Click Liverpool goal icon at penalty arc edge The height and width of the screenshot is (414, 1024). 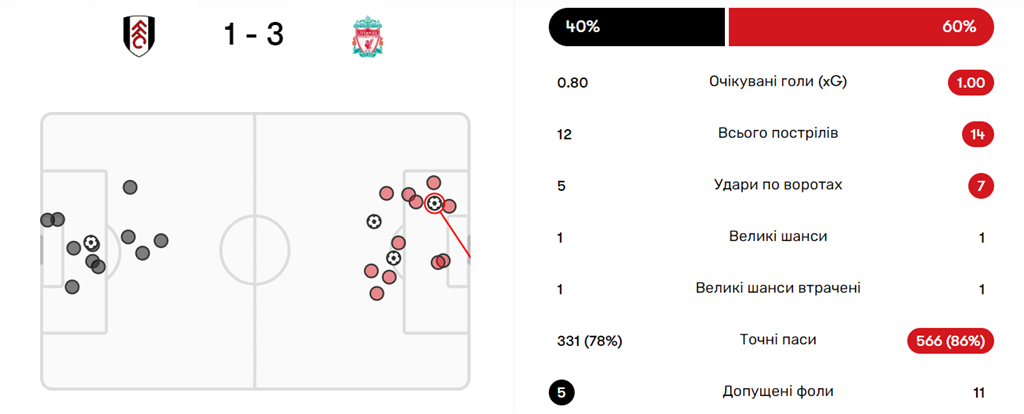coord(393,258)
